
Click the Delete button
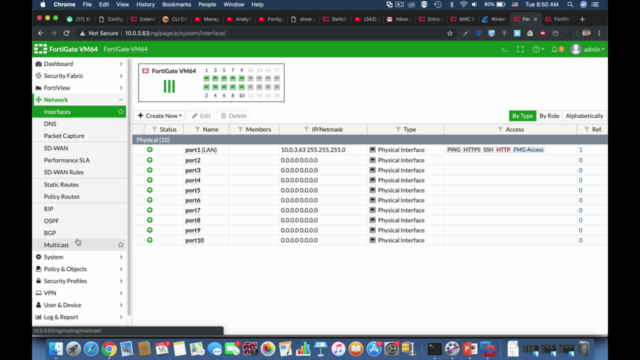pyautogui.click(x=233, y=116)
